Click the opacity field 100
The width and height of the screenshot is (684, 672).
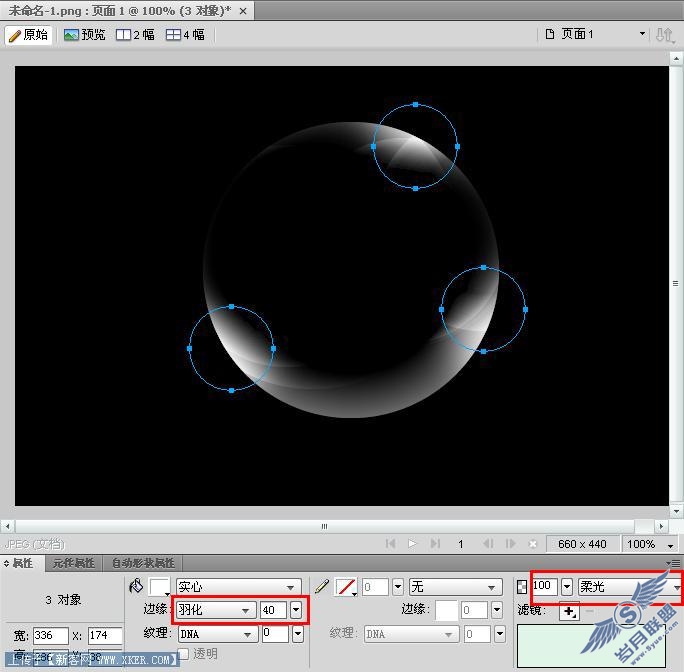(544, 586)
